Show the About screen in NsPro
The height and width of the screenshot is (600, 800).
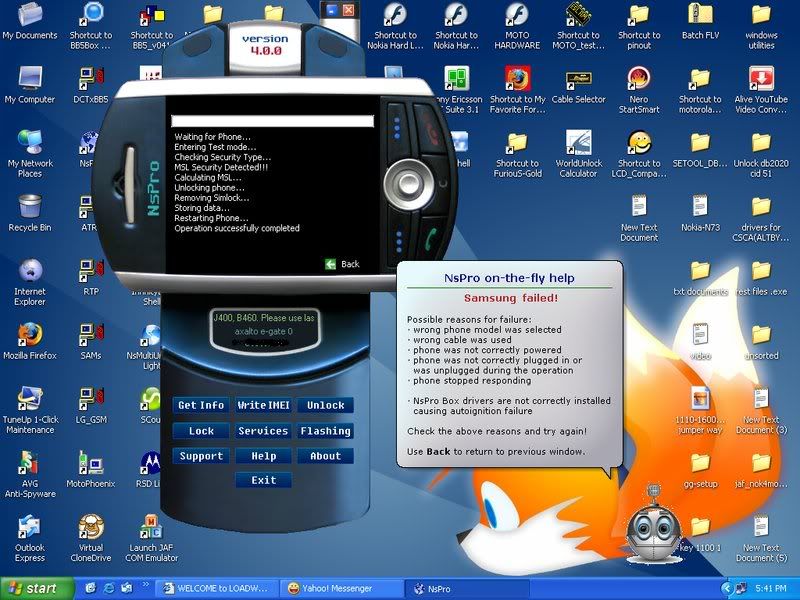pos(326,456)
